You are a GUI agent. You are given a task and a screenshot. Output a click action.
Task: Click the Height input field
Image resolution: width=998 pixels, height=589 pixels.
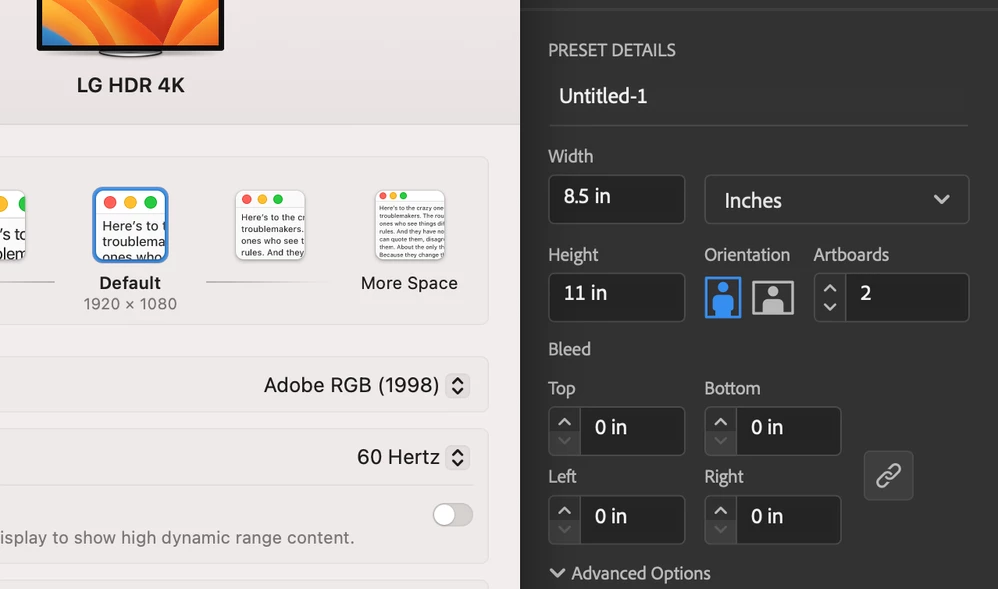pyautogui.click(x=617, y=297)
